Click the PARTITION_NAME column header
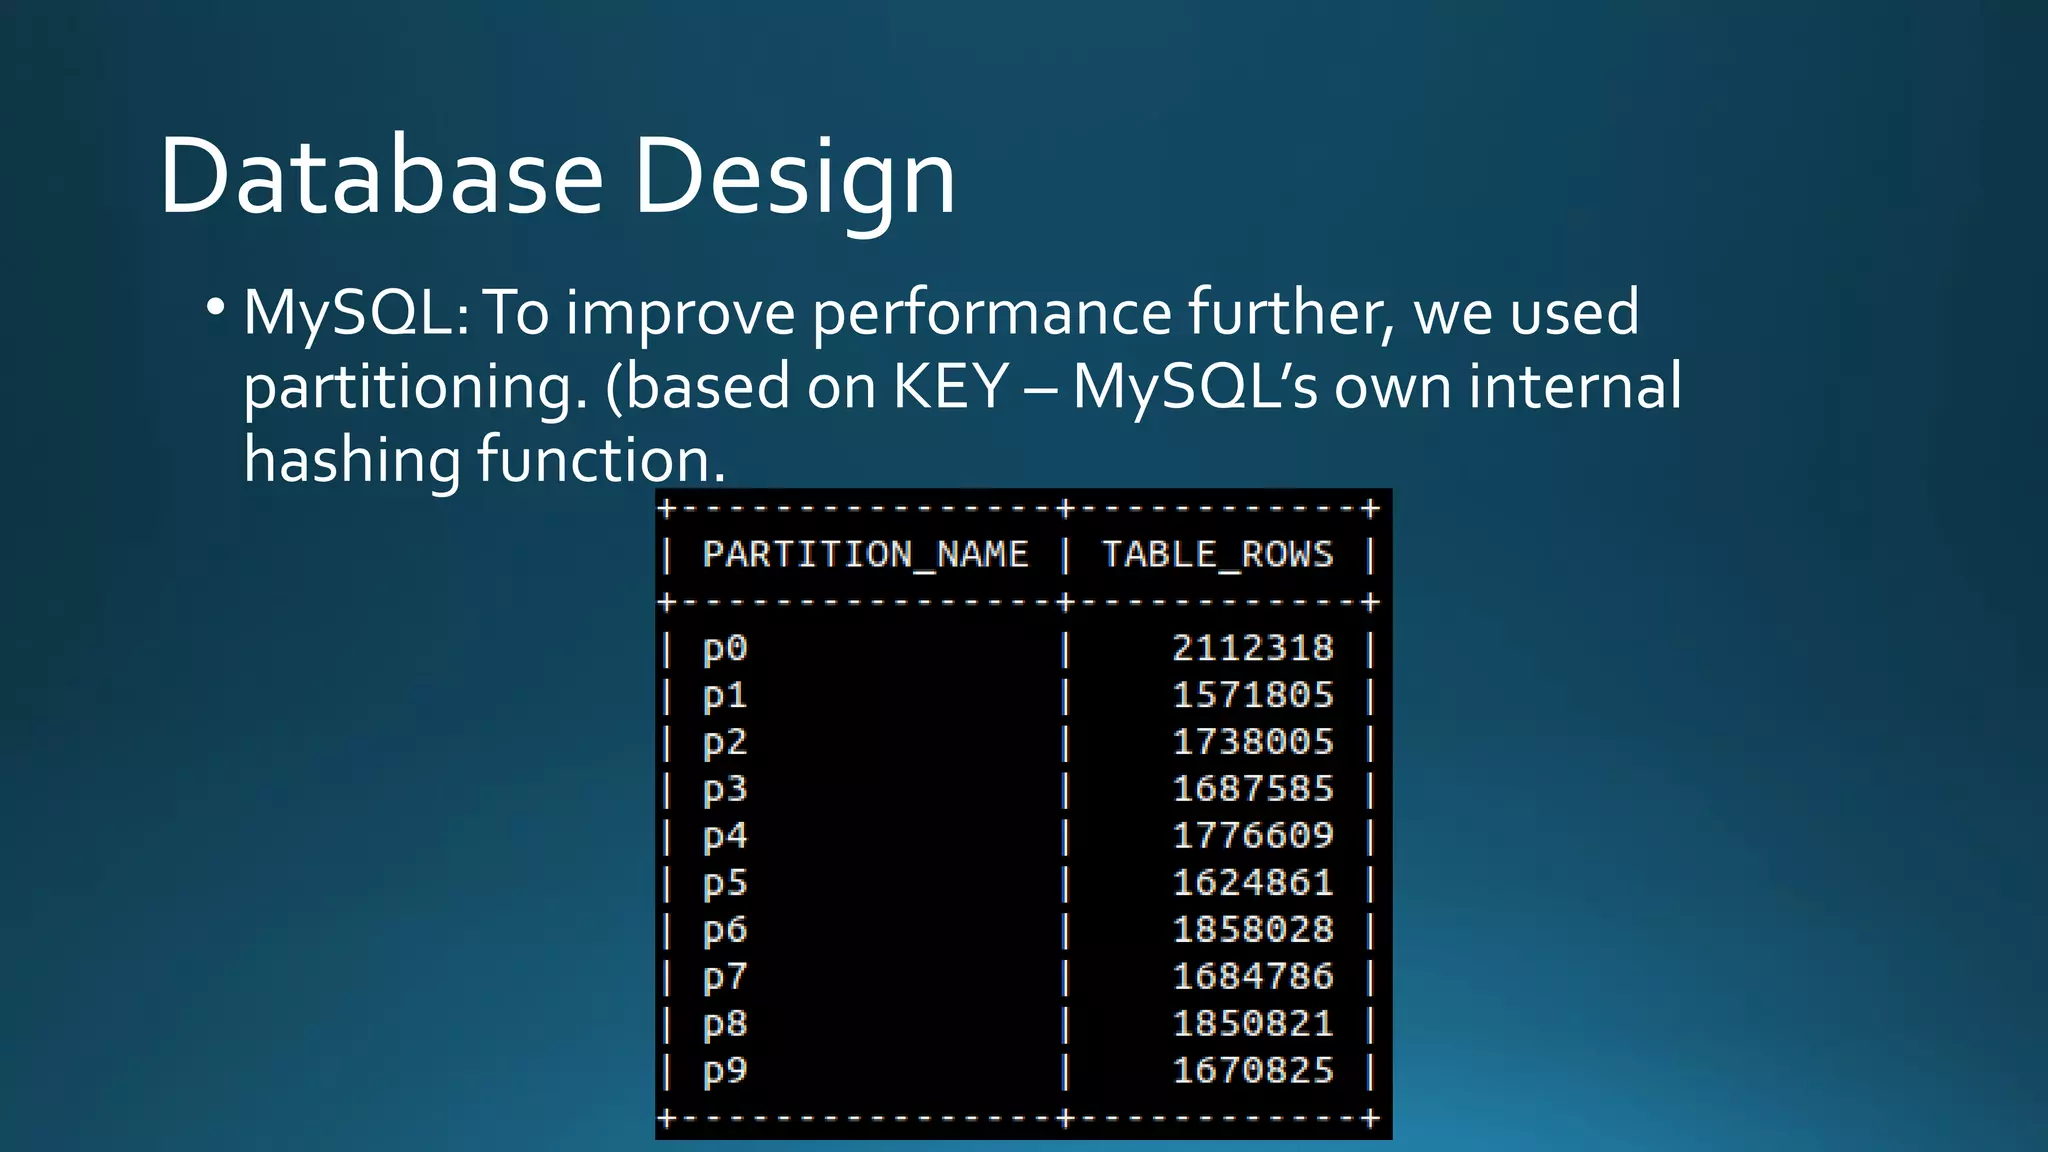This screenshot has width=2048, height=1152. click(865, 554)
